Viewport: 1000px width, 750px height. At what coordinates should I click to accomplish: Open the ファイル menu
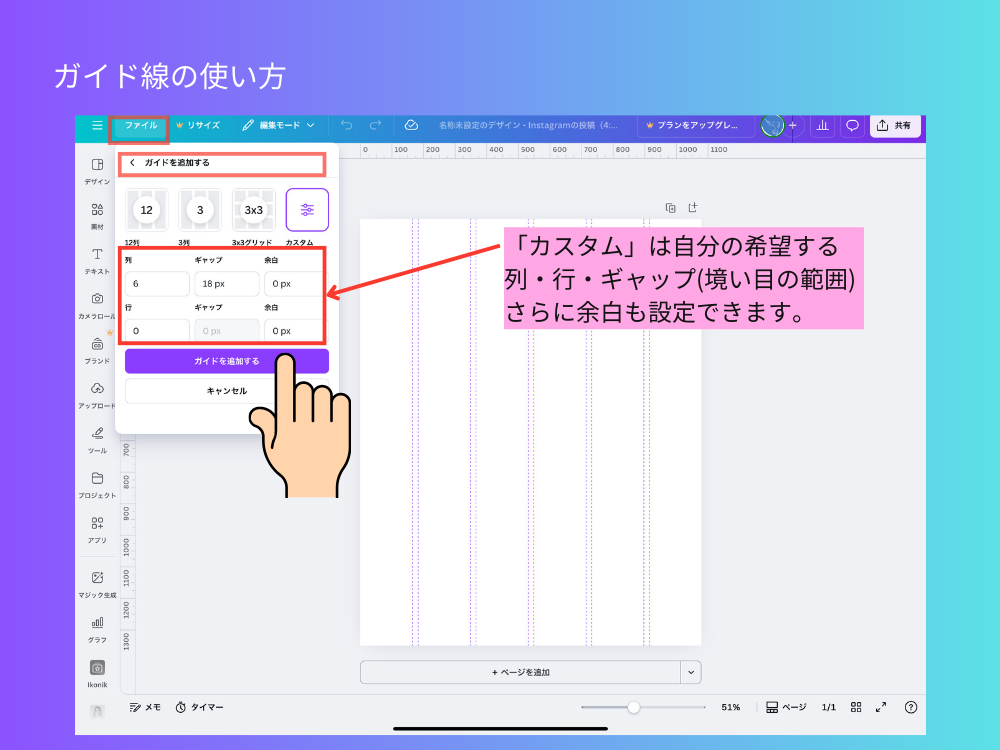click(x=140, y=126)
